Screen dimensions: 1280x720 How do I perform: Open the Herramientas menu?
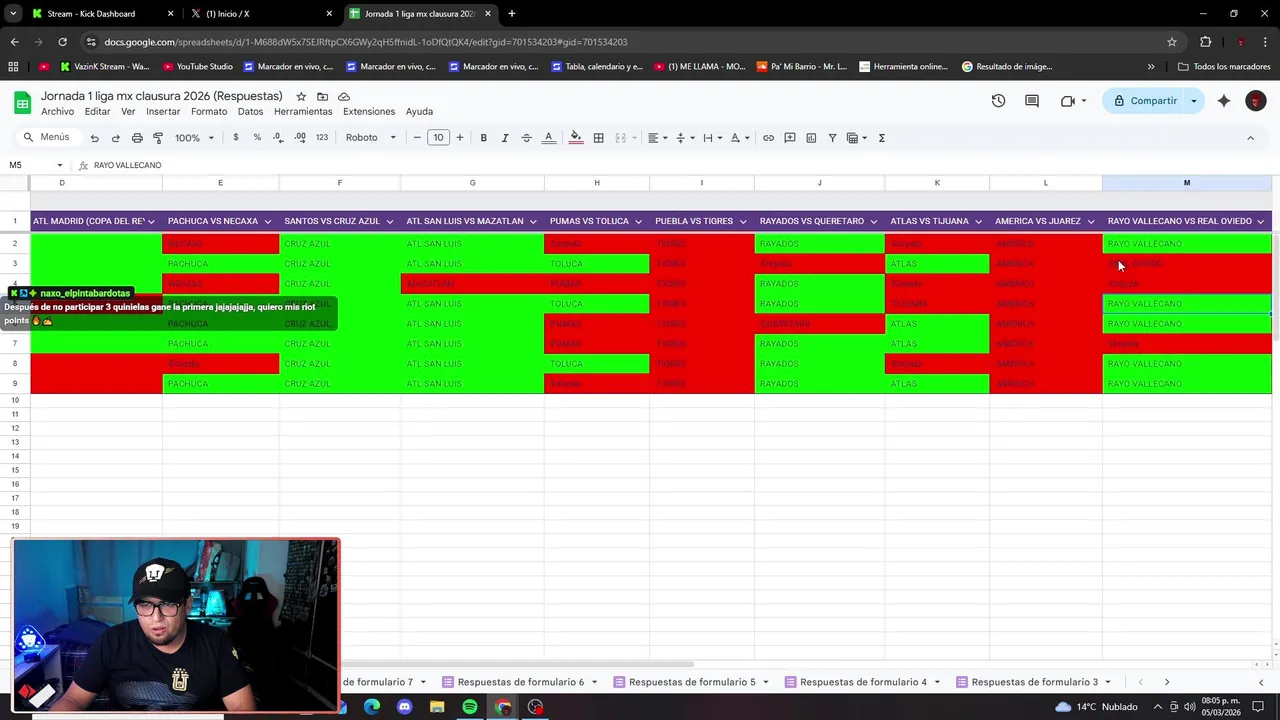tap(303, 111)
